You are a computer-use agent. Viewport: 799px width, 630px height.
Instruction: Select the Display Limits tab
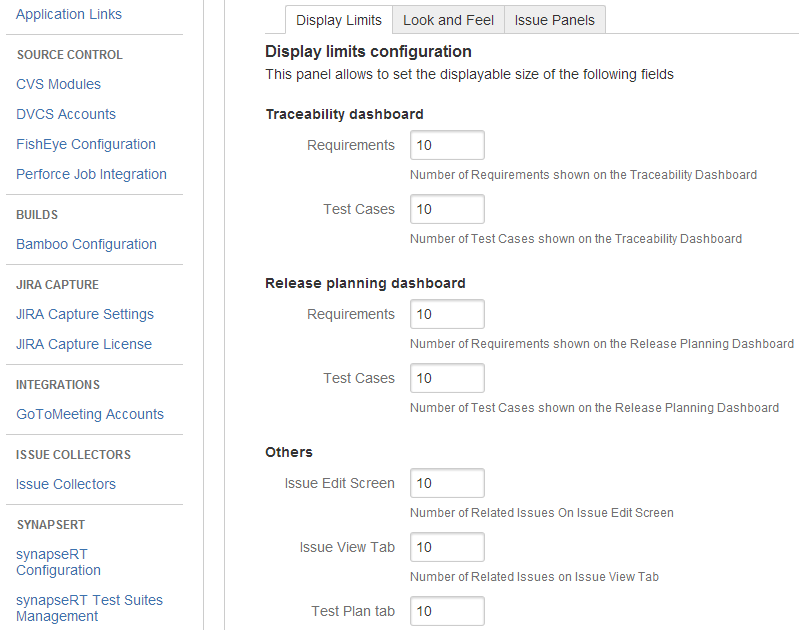click(x=339, y=20)
